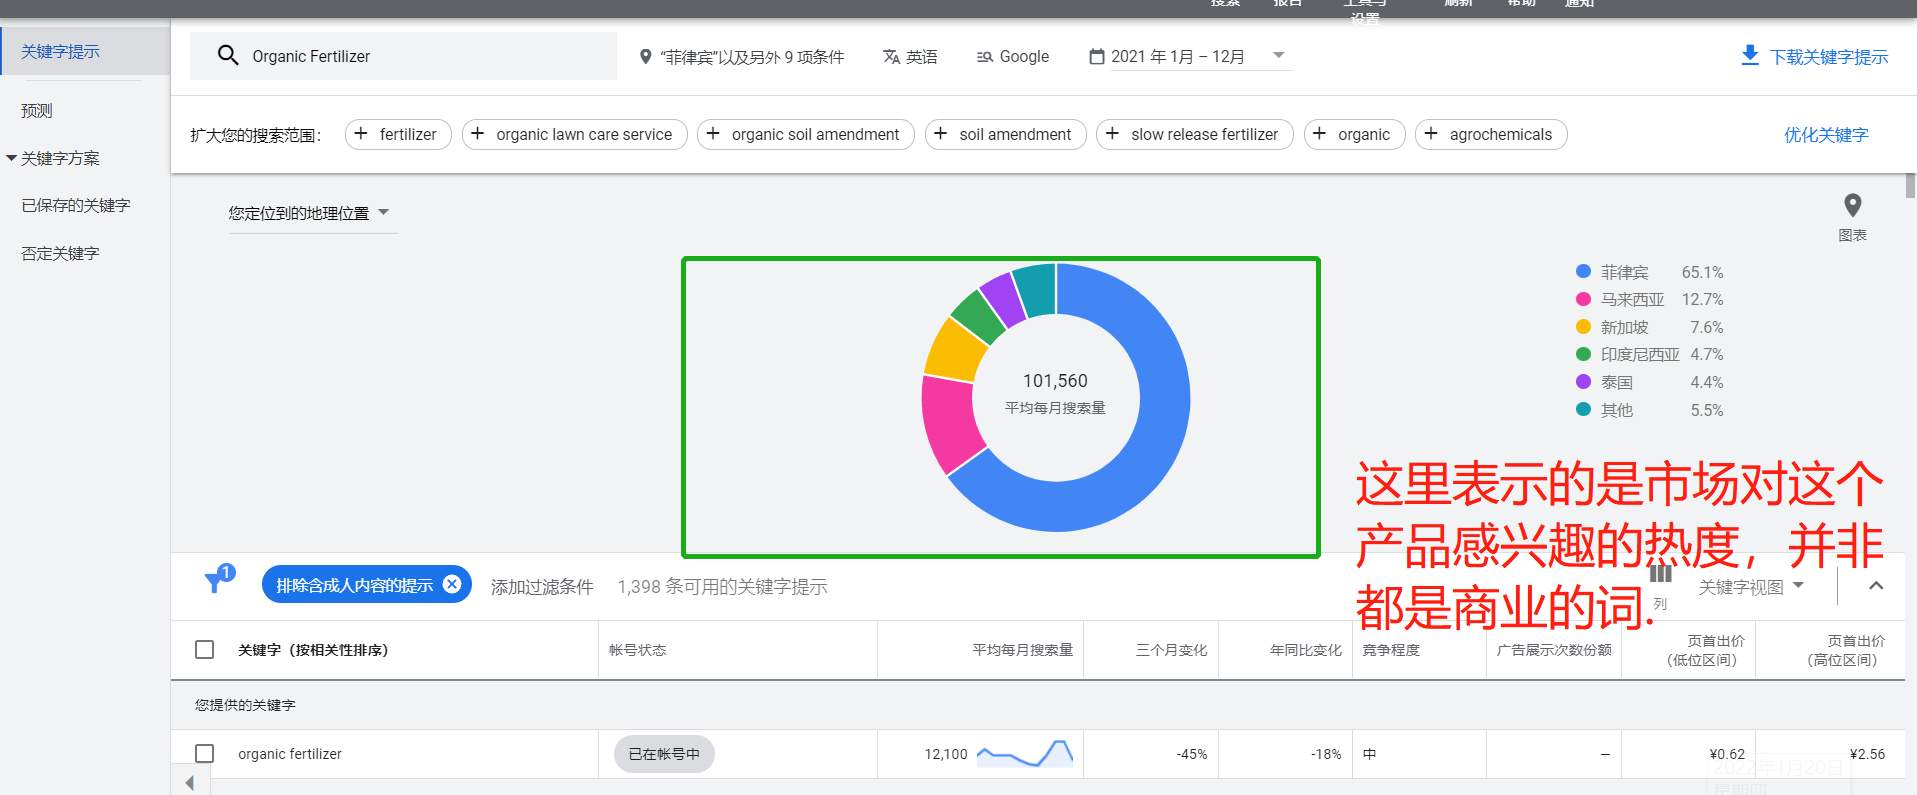Click the trend sparkline for organic fertilizer
Image resolution: width=1917 pixels, height=795 pixels.
point(1025,754)
